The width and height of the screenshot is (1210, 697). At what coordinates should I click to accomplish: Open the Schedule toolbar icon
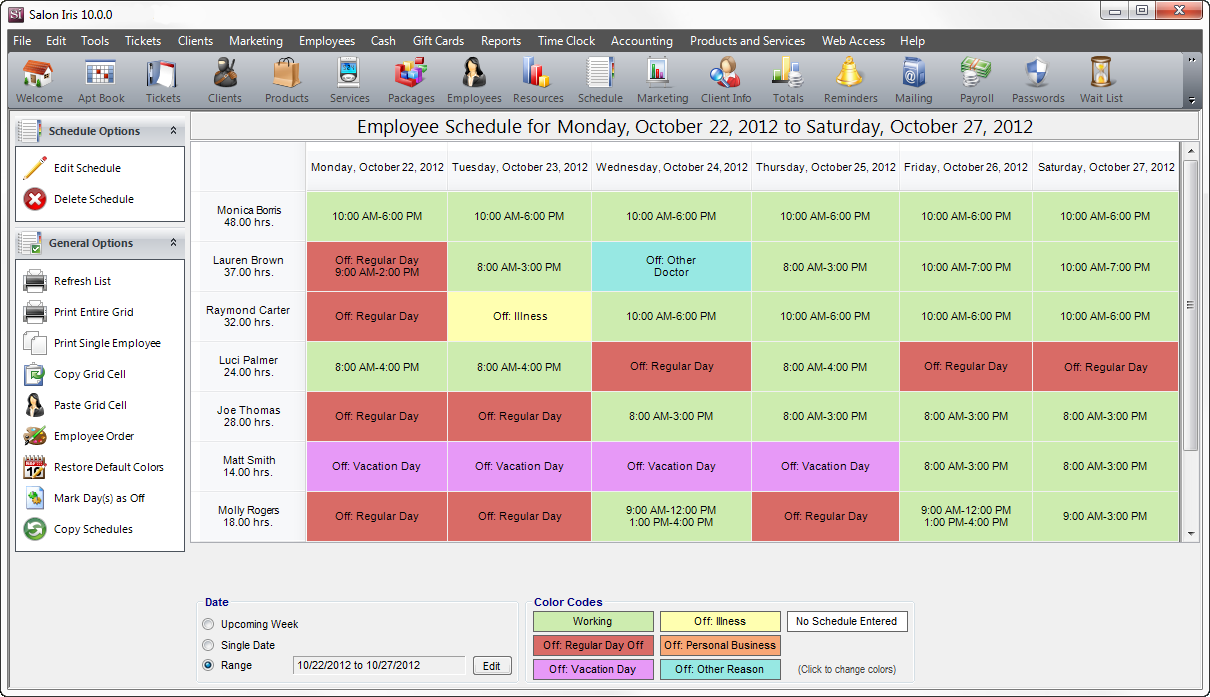click(x=600, y=81)
